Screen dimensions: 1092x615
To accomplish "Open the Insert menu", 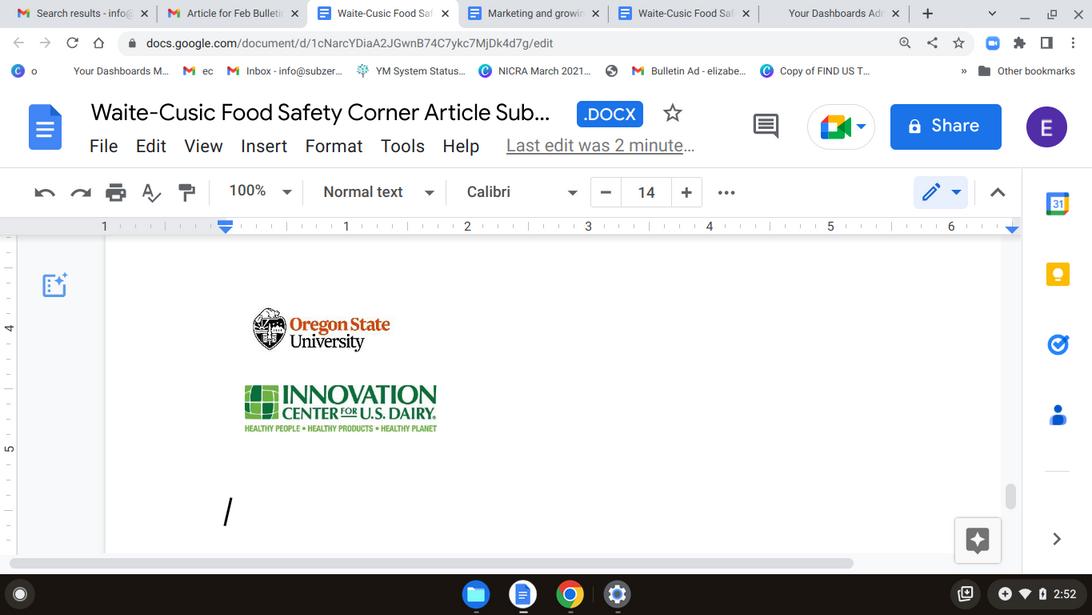I will [x=264, y=146].
